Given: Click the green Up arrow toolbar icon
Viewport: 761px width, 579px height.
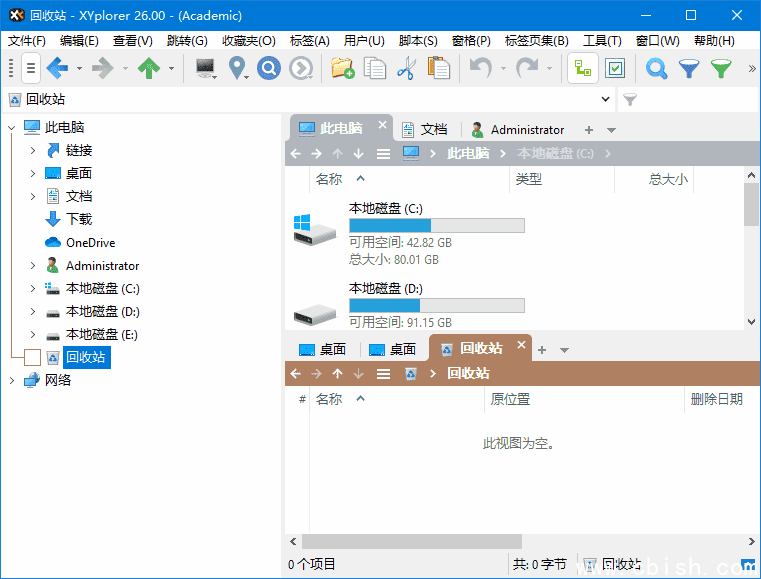Looking at the screenshot, I should (148, 68).
